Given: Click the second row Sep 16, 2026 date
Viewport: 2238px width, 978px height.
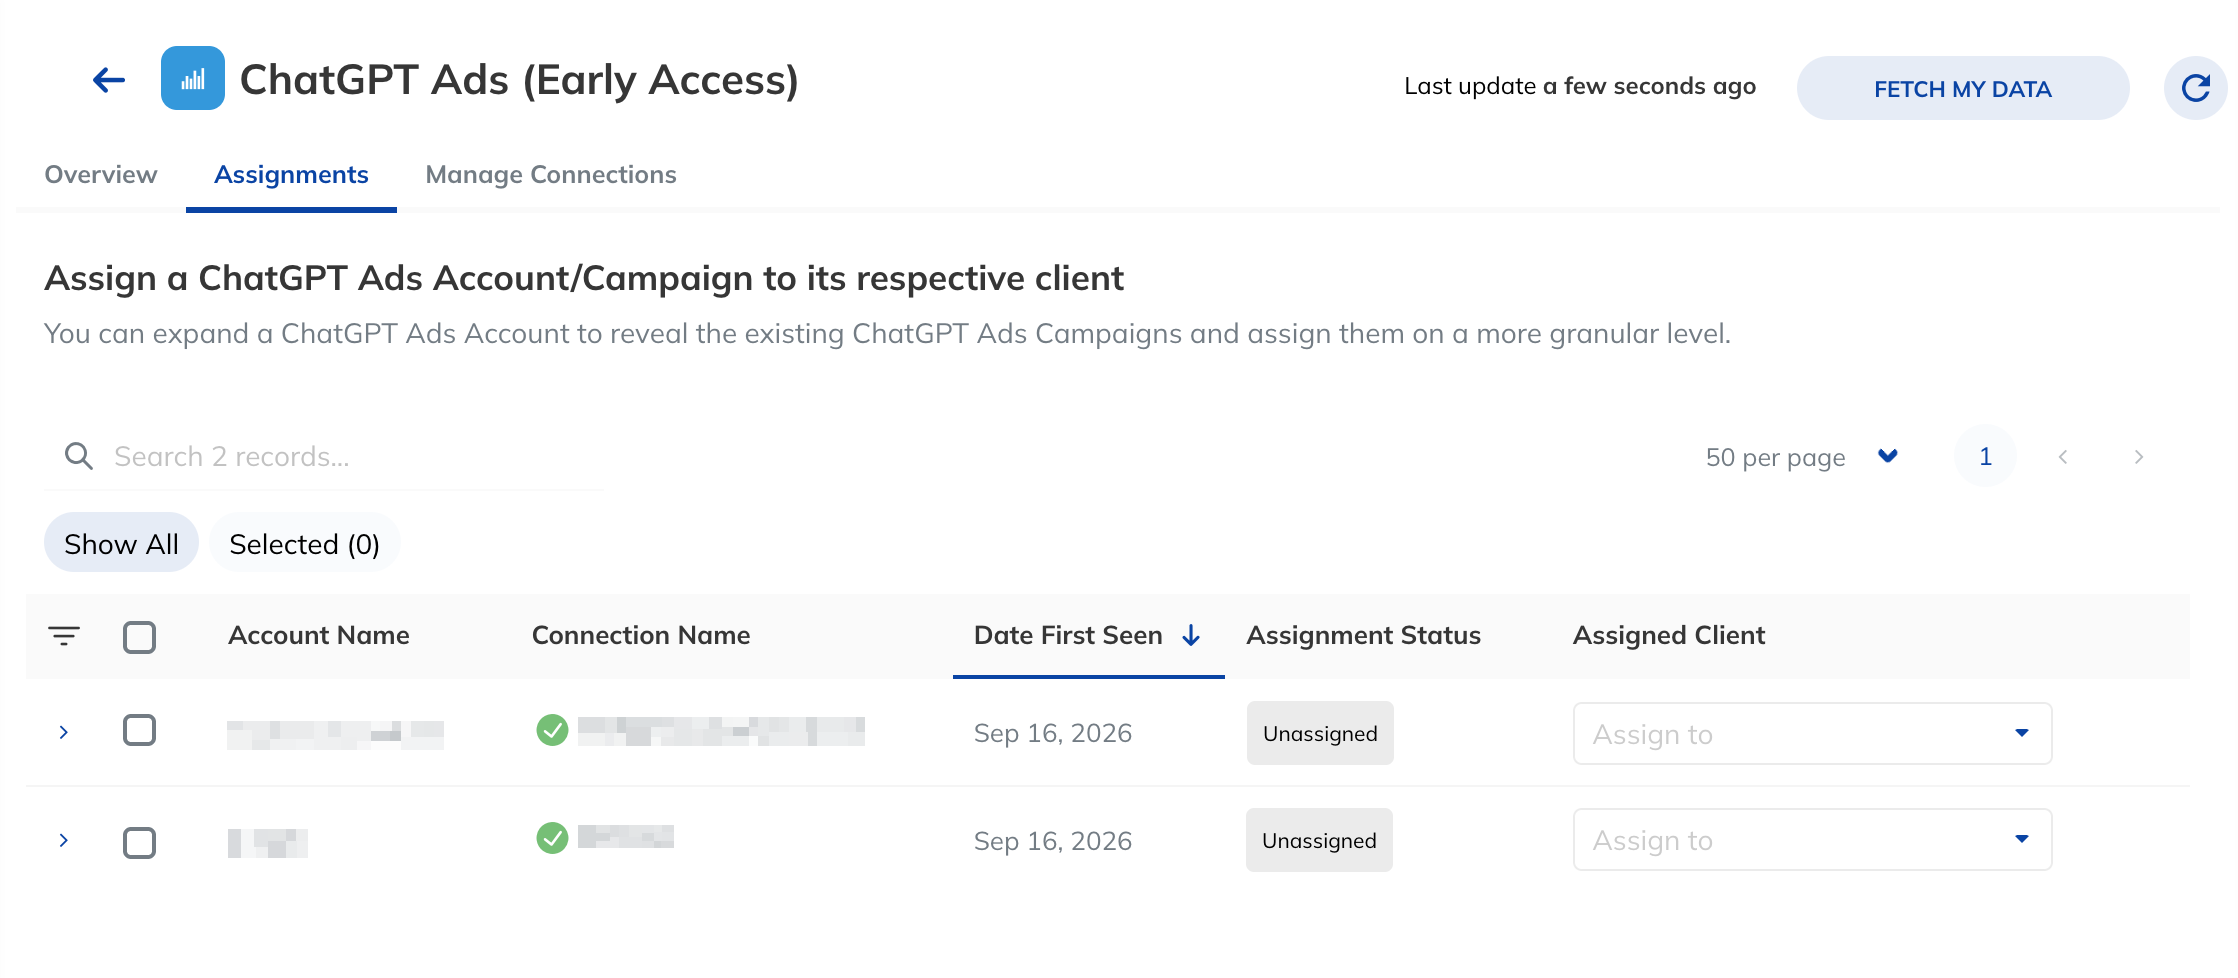Looking at the screenshot, I should [1053, 841].
